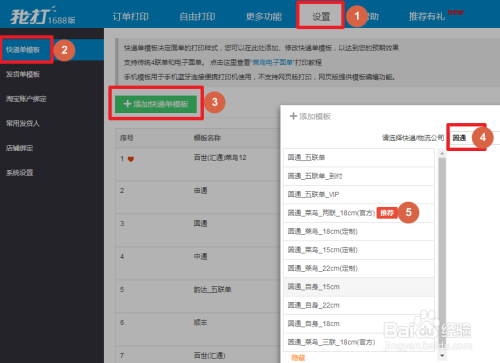This screenshot has height=363, width=500.
Task: Open the 菜鸟电子面单 tutorial link
Action: (x=273, y=62)
